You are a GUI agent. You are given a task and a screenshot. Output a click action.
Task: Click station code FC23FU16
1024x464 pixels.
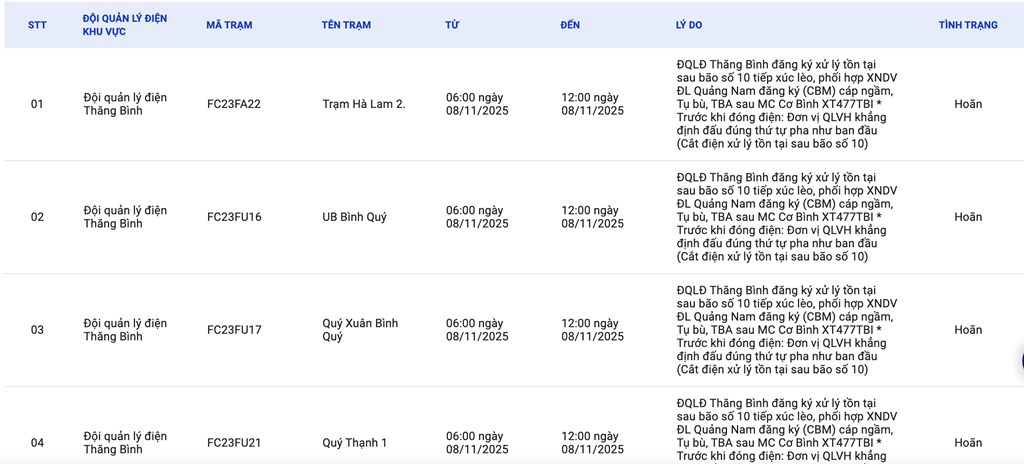coord(234,217)
